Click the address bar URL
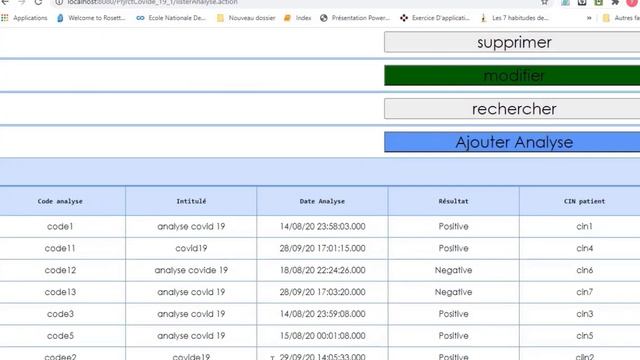 point(152,2)
